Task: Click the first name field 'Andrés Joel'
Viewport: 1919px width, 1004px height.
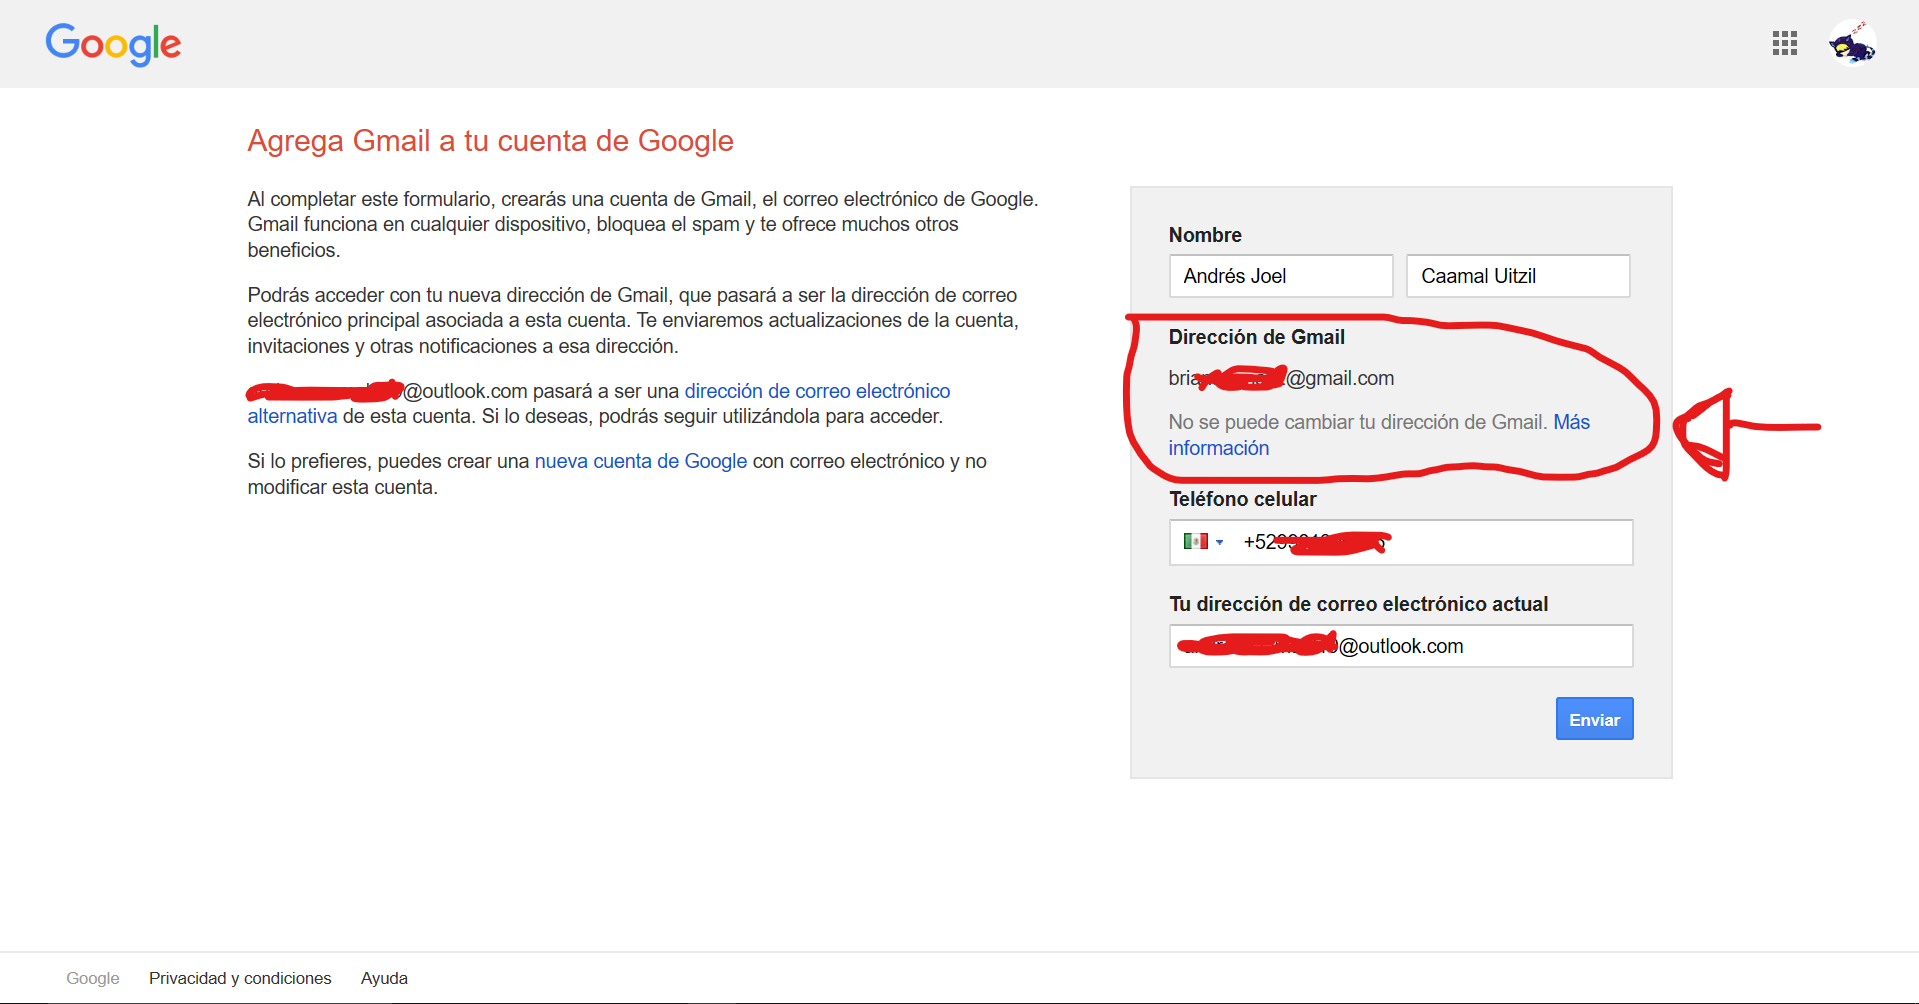Action: pos(1281,276)
